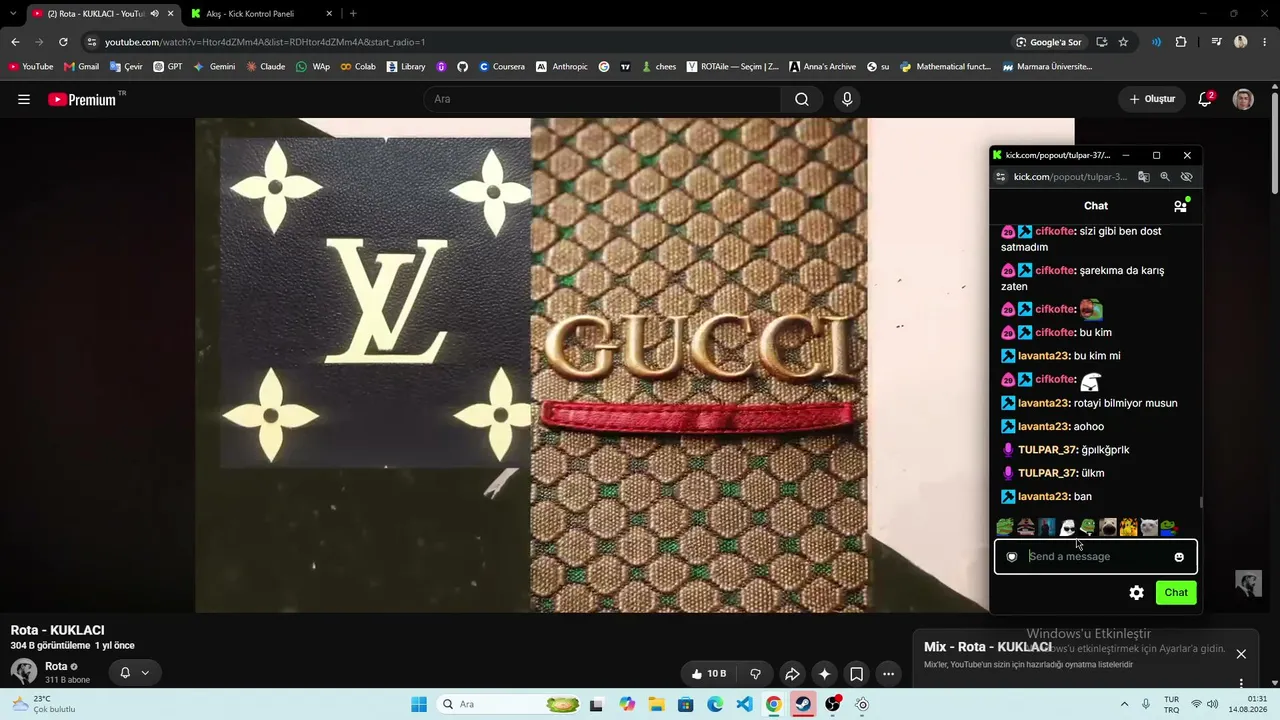Click the Windows taskbar search box

(510, 704)
